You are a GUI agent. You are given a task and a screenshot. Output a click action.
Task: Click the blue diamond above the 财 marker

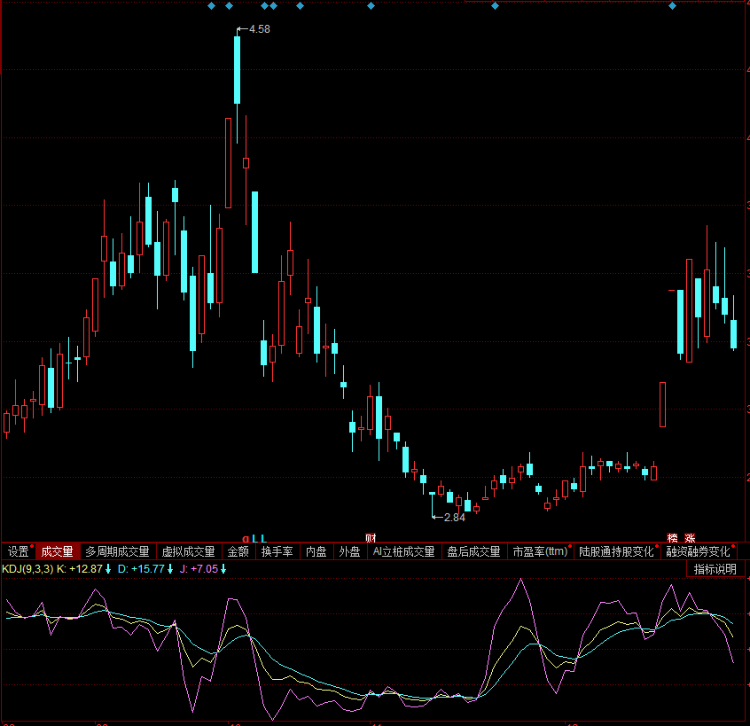pyautogui.click(x=371, y=6)
